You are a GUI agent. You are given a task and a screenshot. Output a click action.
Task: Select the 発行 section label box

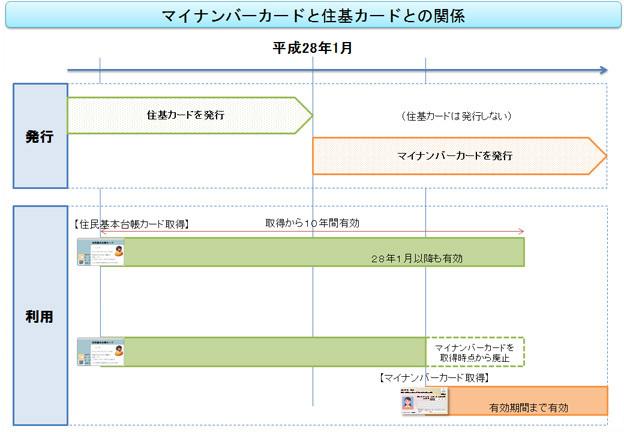click(40, 136)
